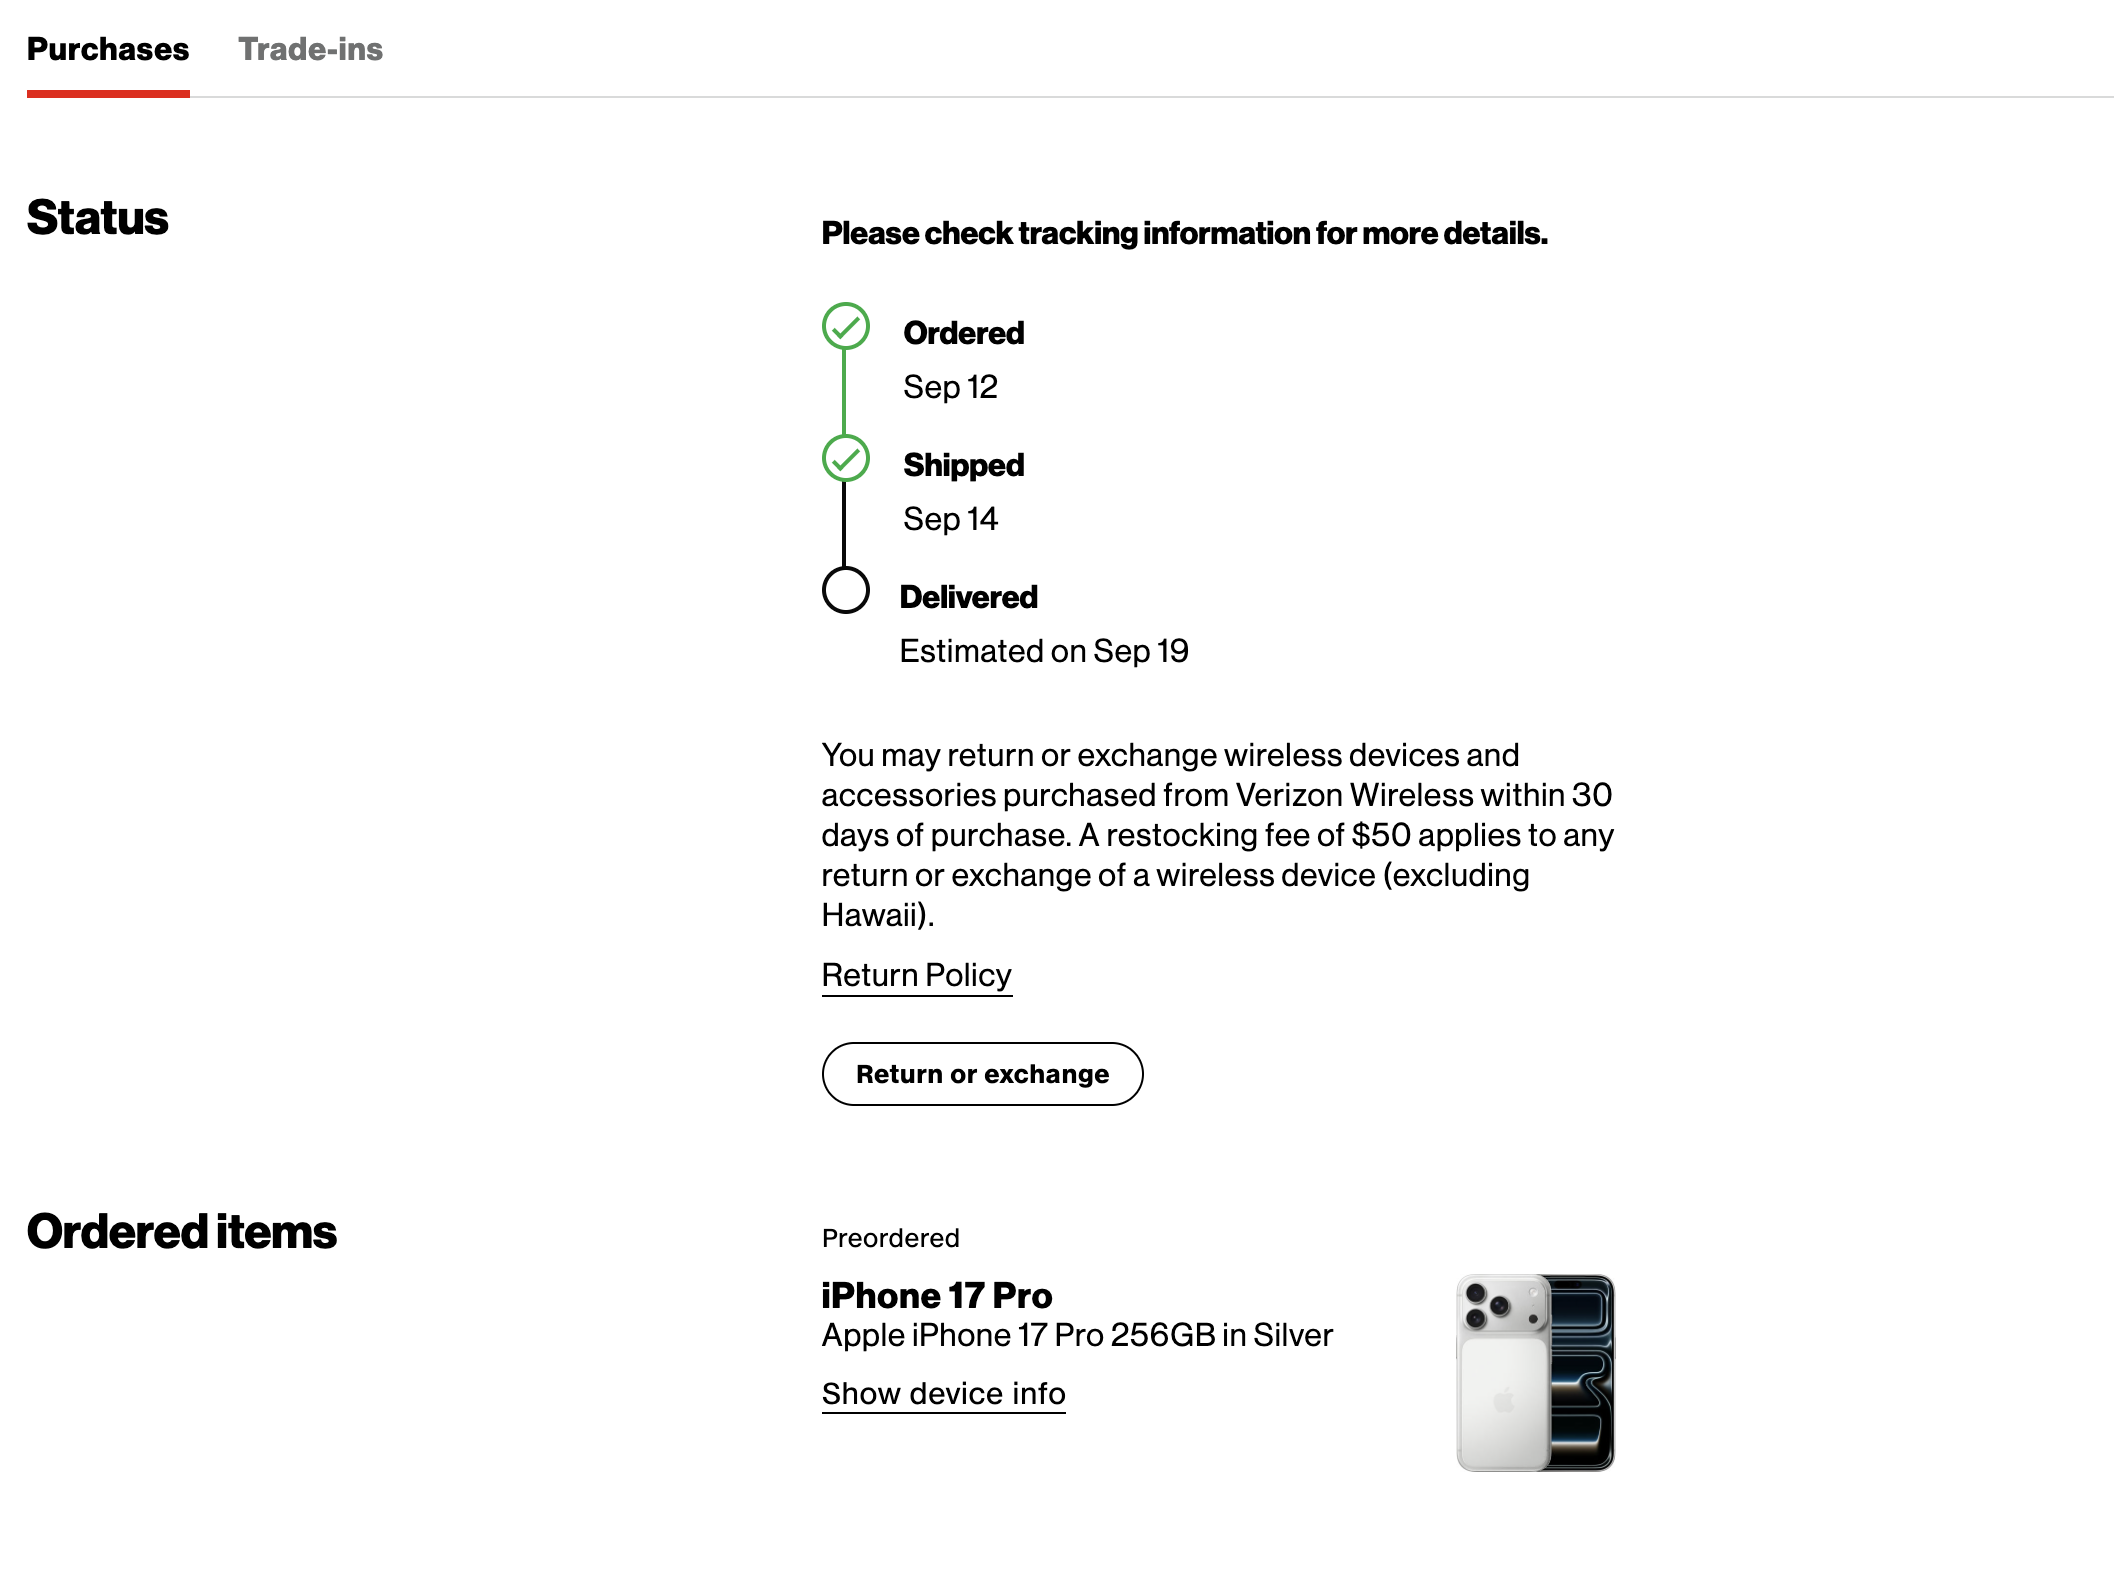The width and height of the screenshot is (2114, 1588).
Task: Select the Purchases tab
Action: coord(108,49)
